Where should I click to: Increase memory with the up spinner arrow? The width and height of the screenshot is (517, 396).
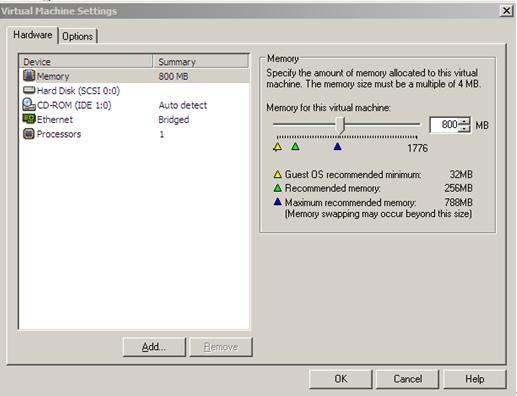click(464, 121)
